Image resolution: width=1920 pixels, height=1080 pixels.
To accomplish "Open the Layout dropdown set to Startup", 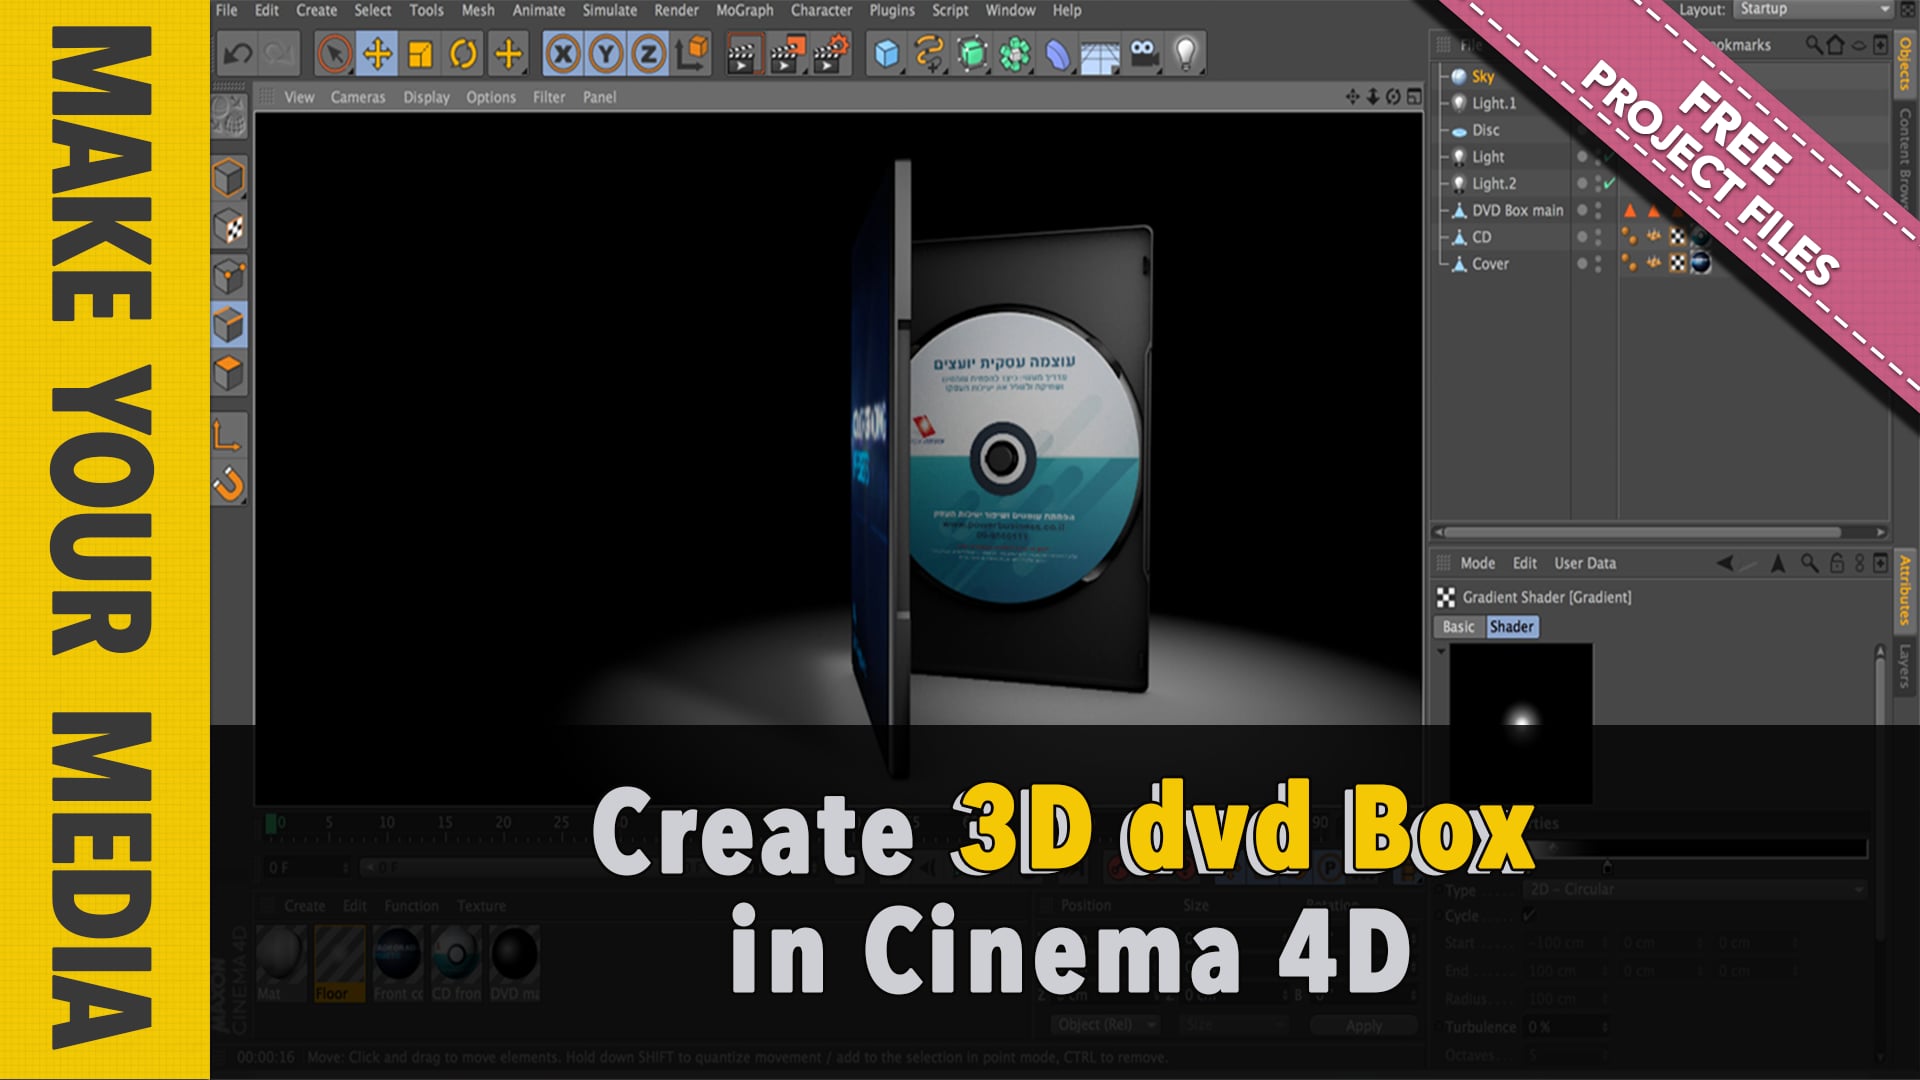I will (x=1810, y=8).
